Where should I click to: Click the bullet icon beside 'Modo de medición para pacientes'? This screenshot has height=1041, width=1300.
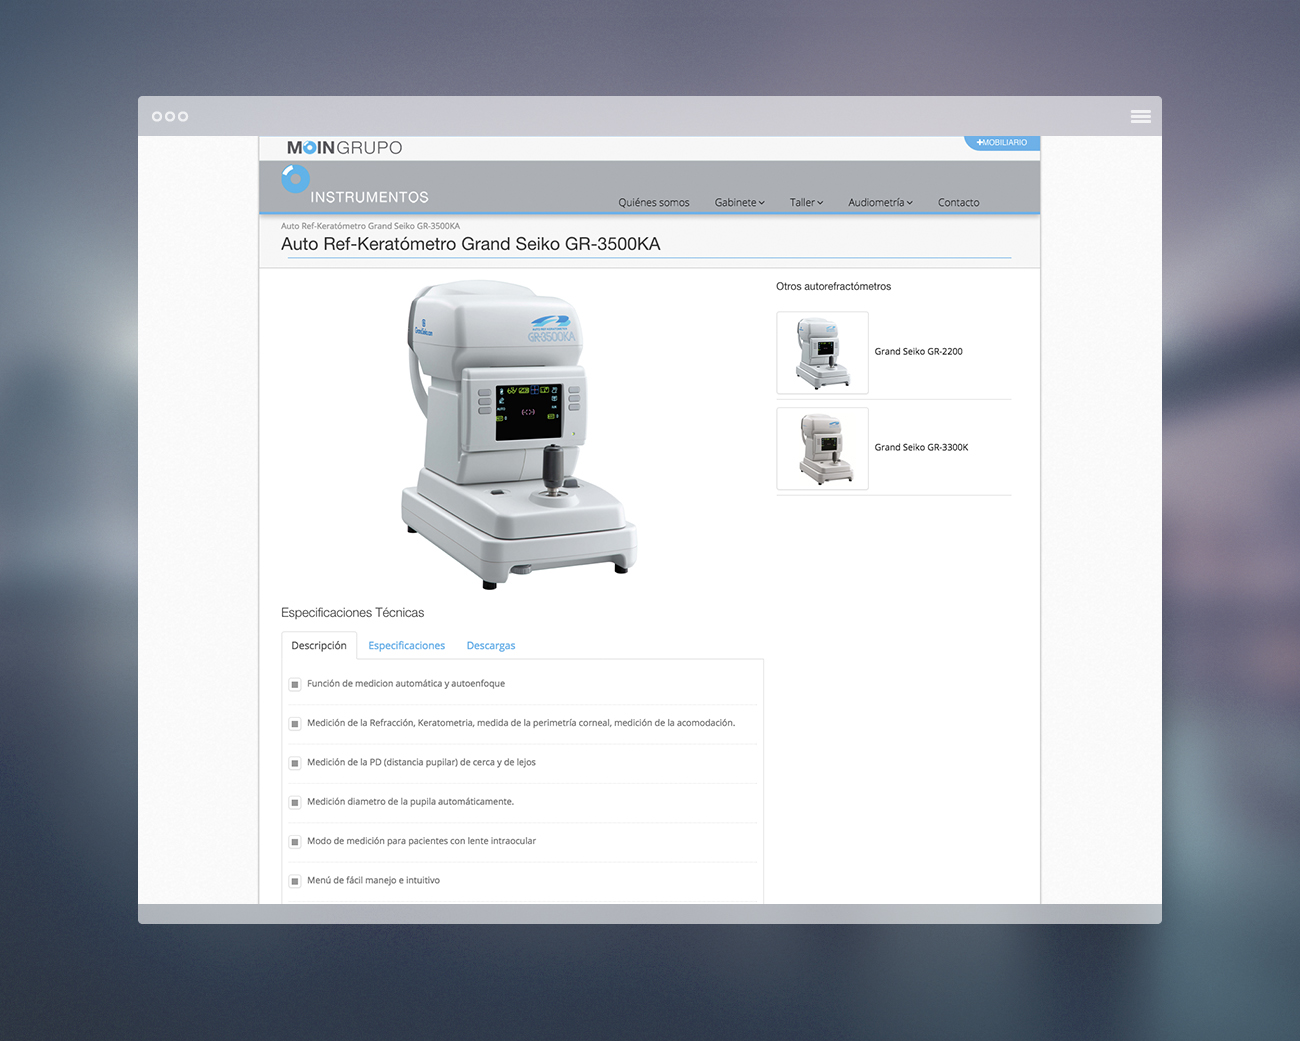(x=295, y=842)
